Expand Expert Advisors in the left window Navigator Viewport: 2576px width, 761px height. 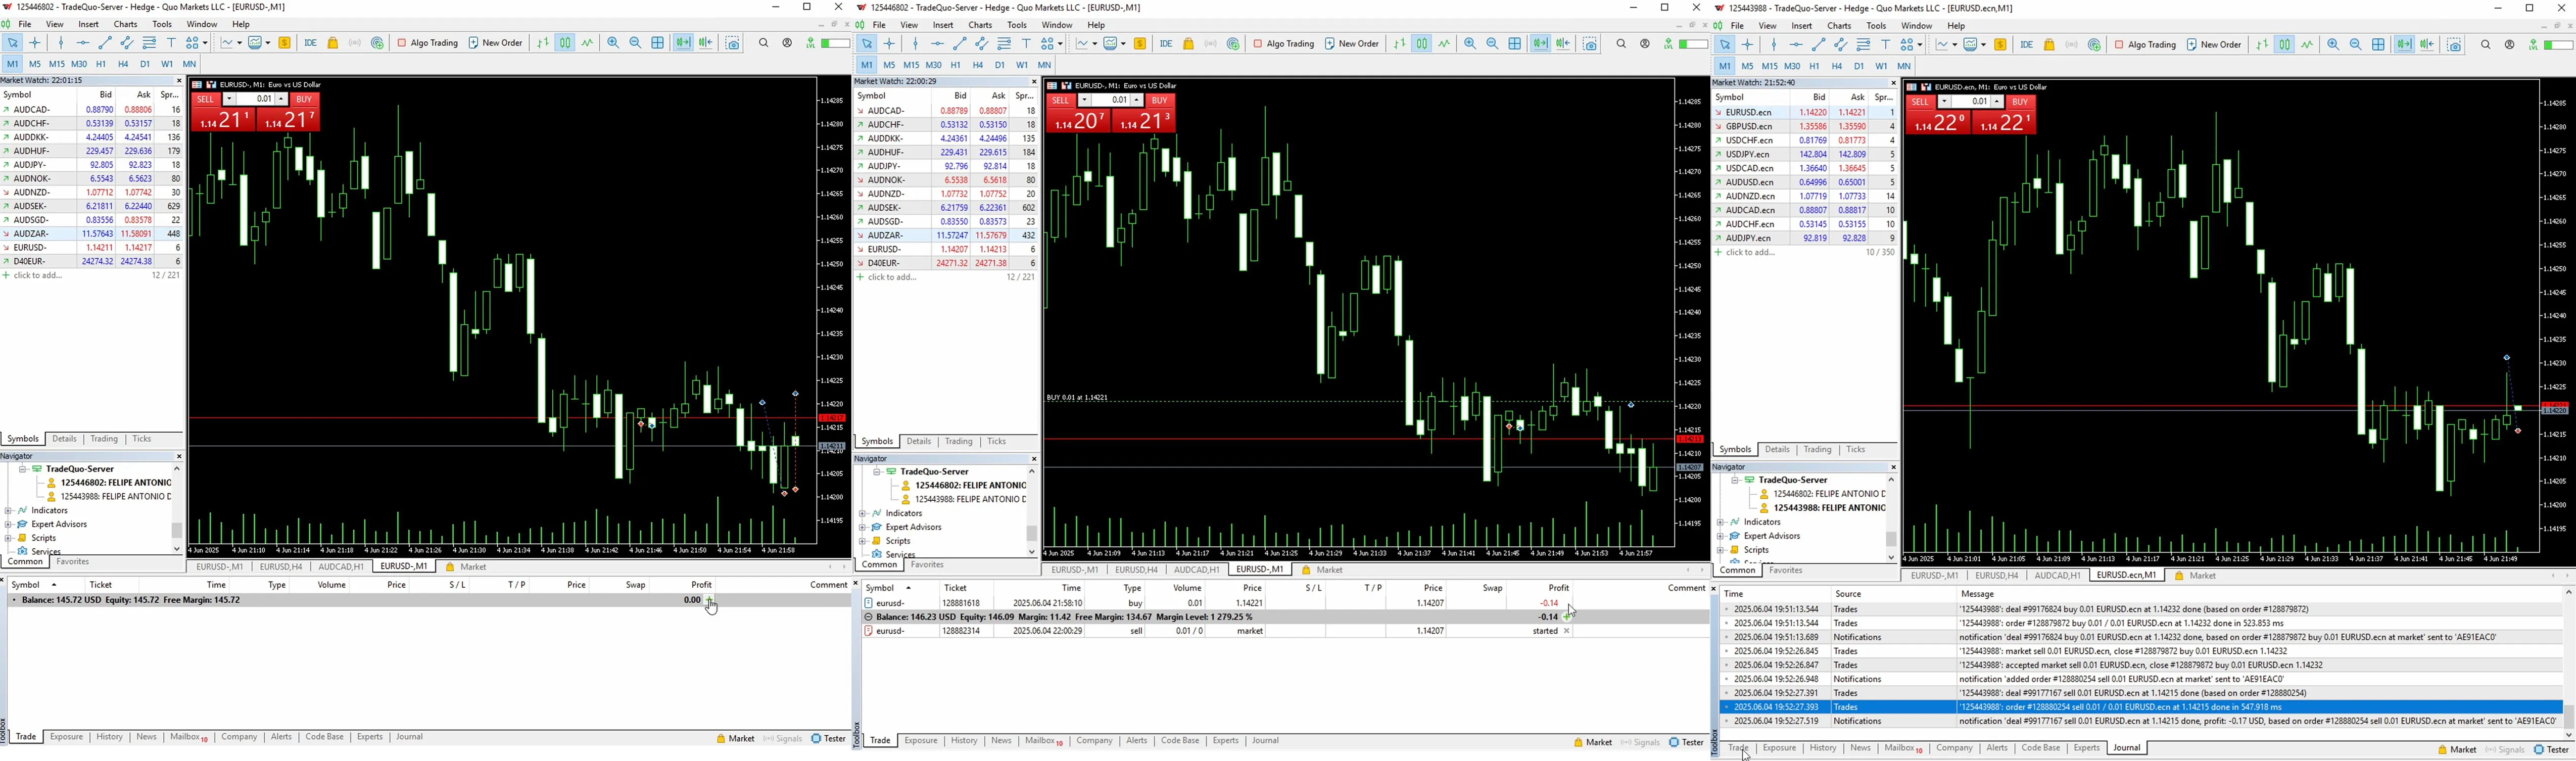point(8,524)
